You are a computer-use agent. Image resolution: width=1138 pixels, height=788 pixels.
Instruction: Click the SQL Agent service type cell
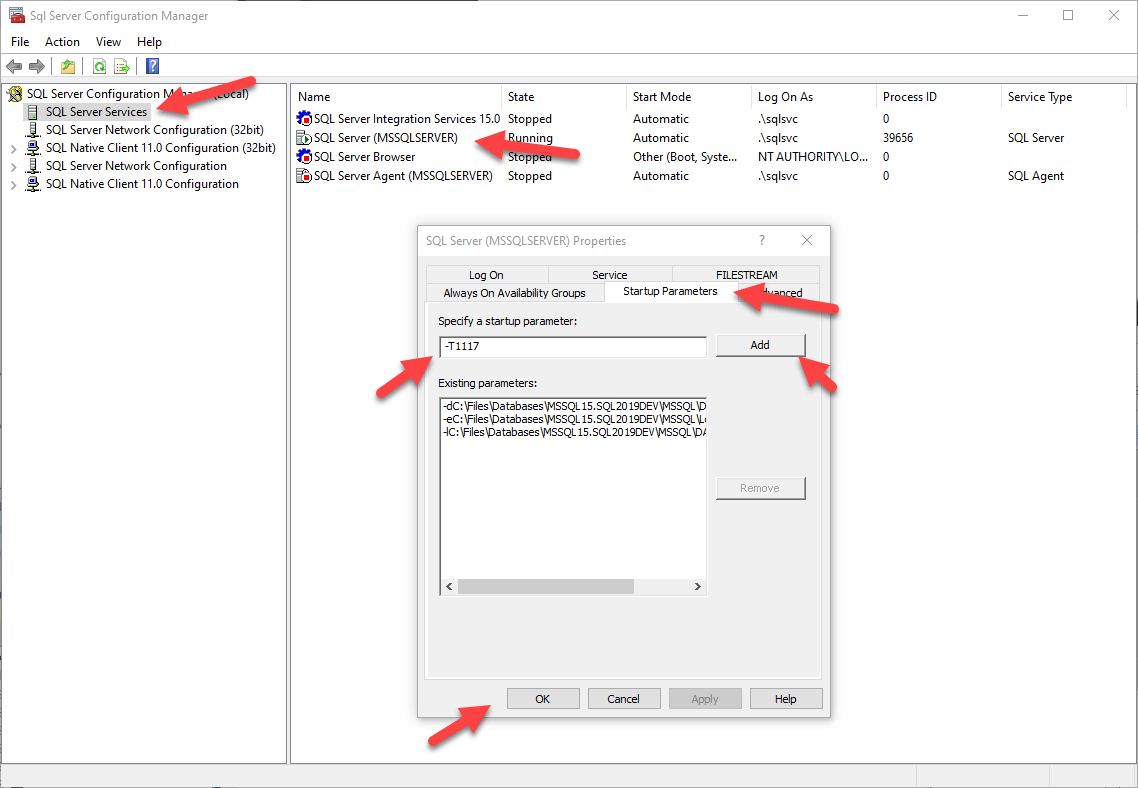(x=1036, y=176)
